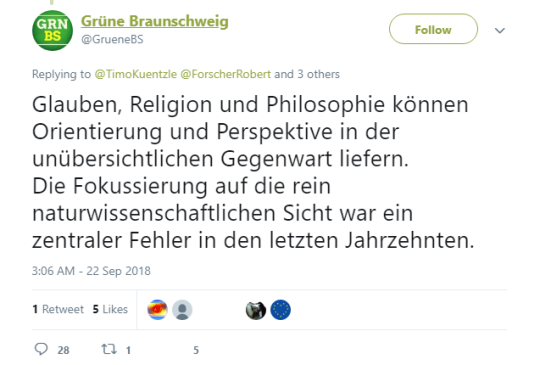View the 1 Retweet list

pos(58,309)
